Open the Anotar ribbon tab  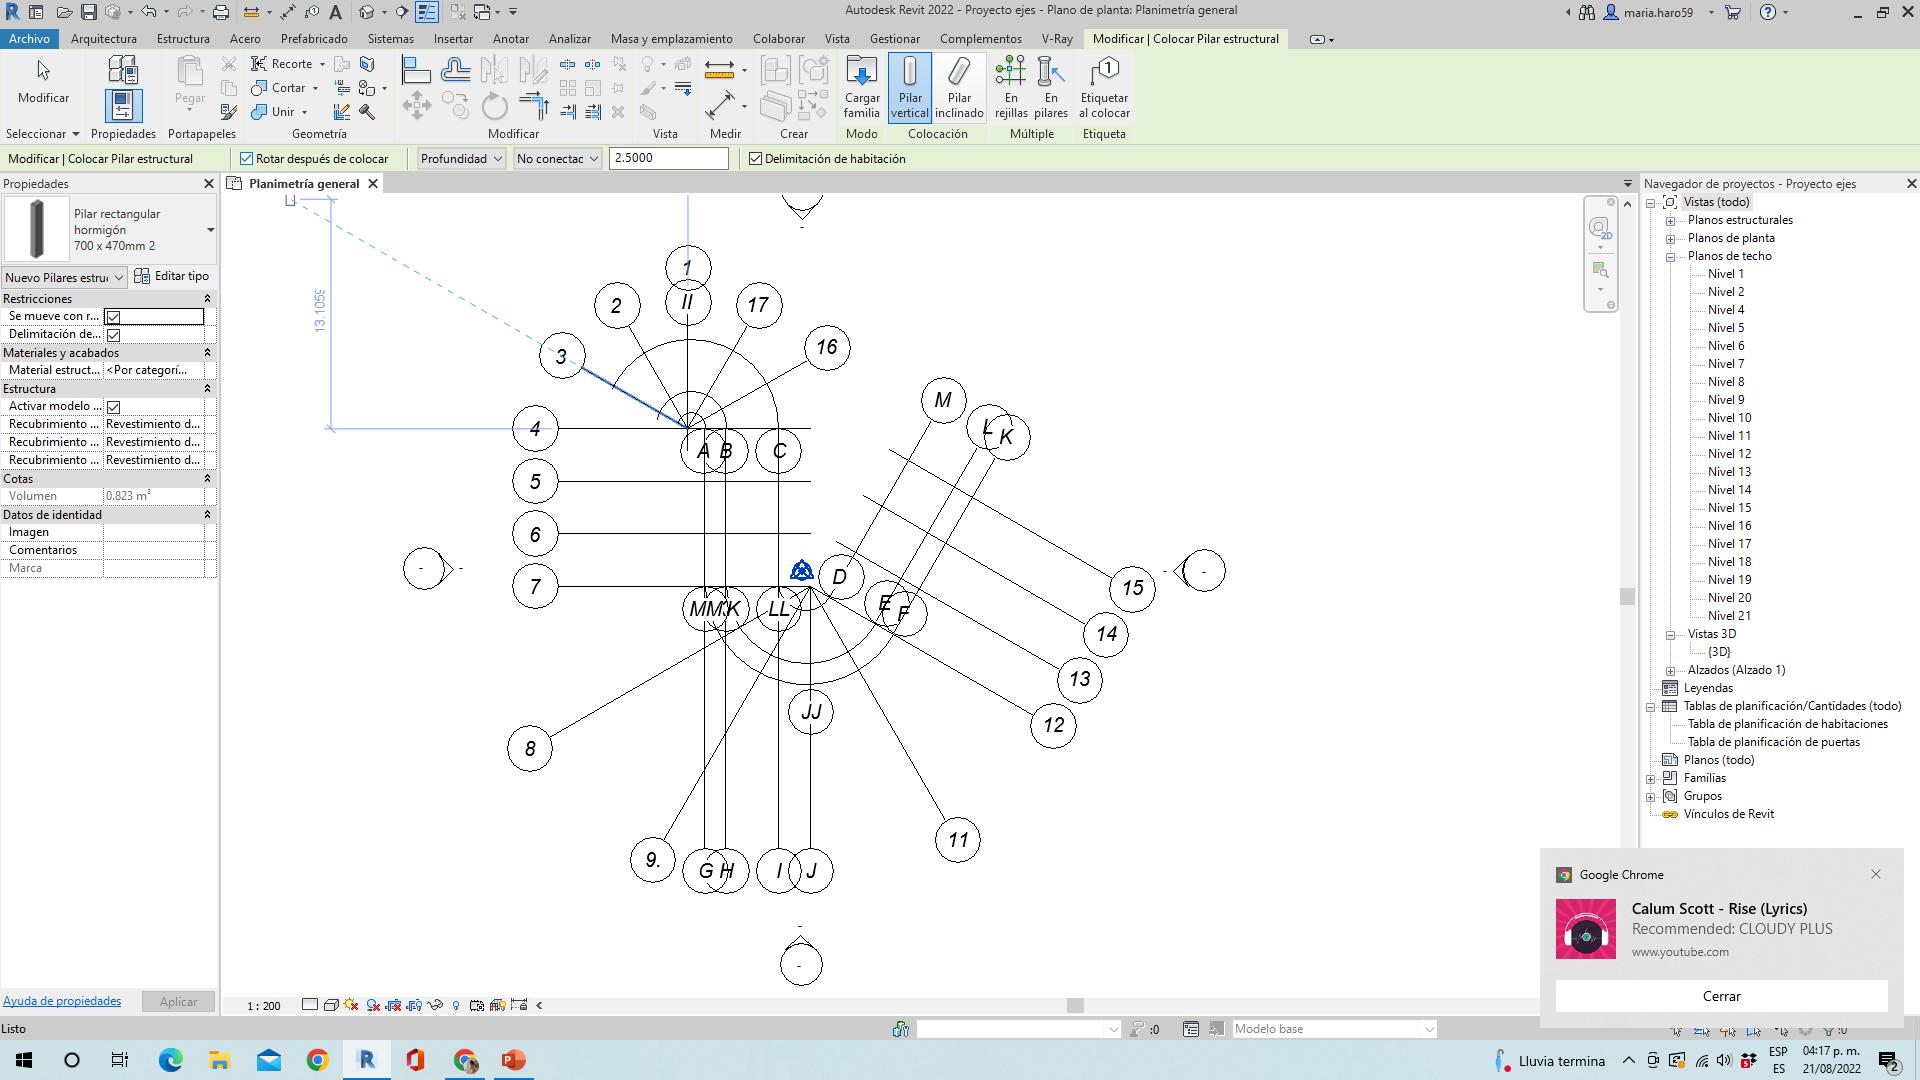pos(510,39)
